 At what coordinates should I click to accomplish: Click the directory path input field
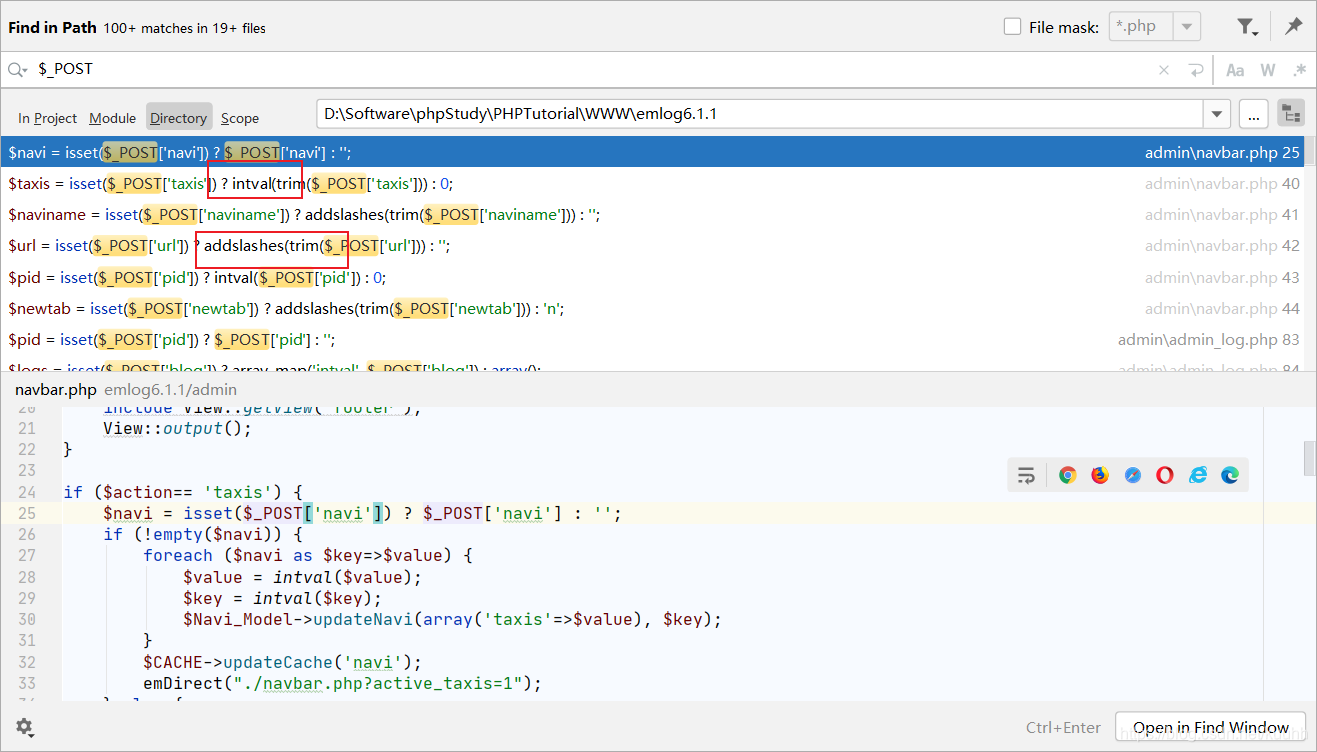[x=760, y=114]
